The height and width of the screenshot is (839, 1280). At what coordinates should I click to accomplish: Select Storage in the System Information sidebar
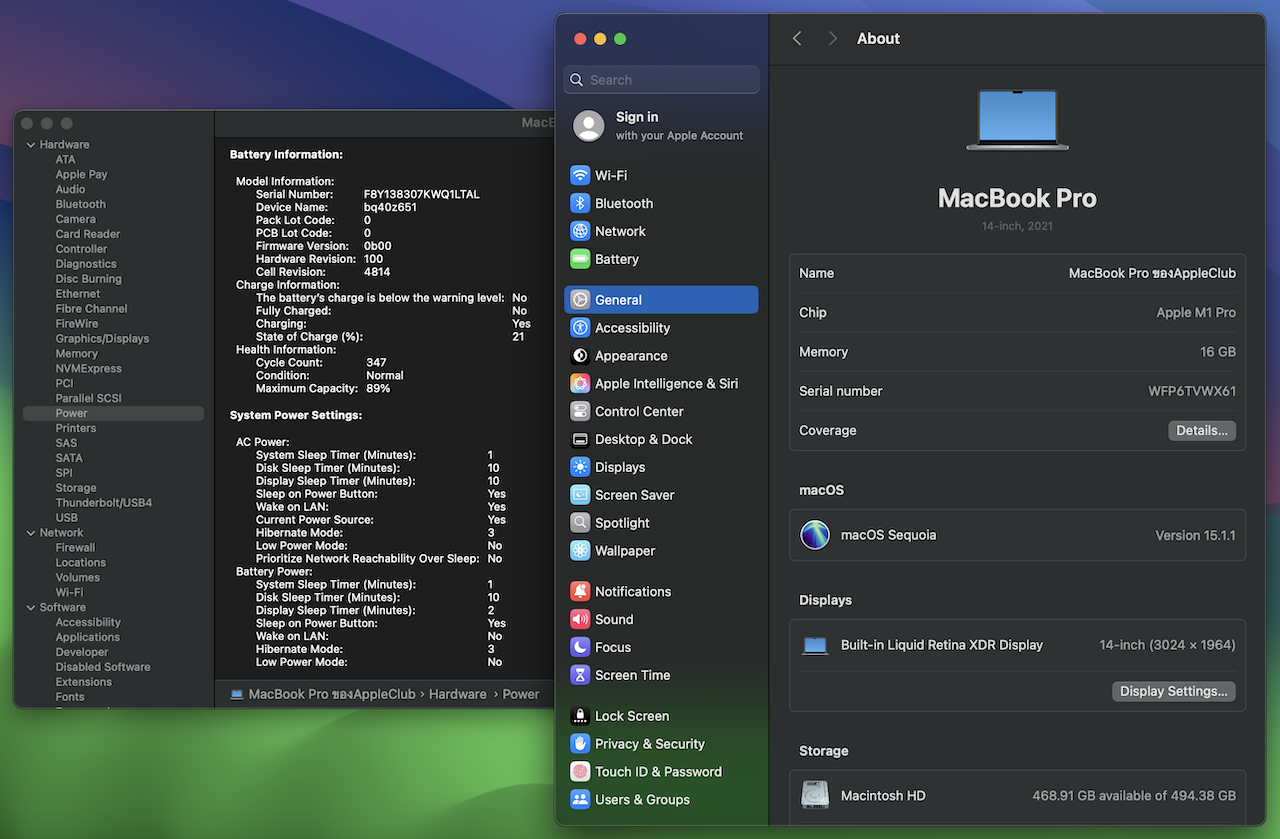click(x=76, y=489)
